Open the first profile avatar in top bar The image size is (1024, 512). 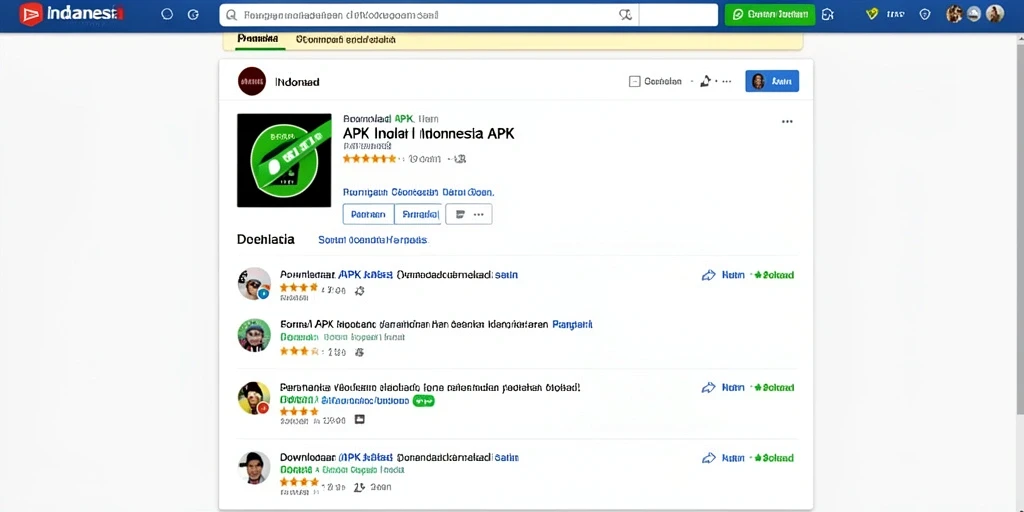[955, 14]
